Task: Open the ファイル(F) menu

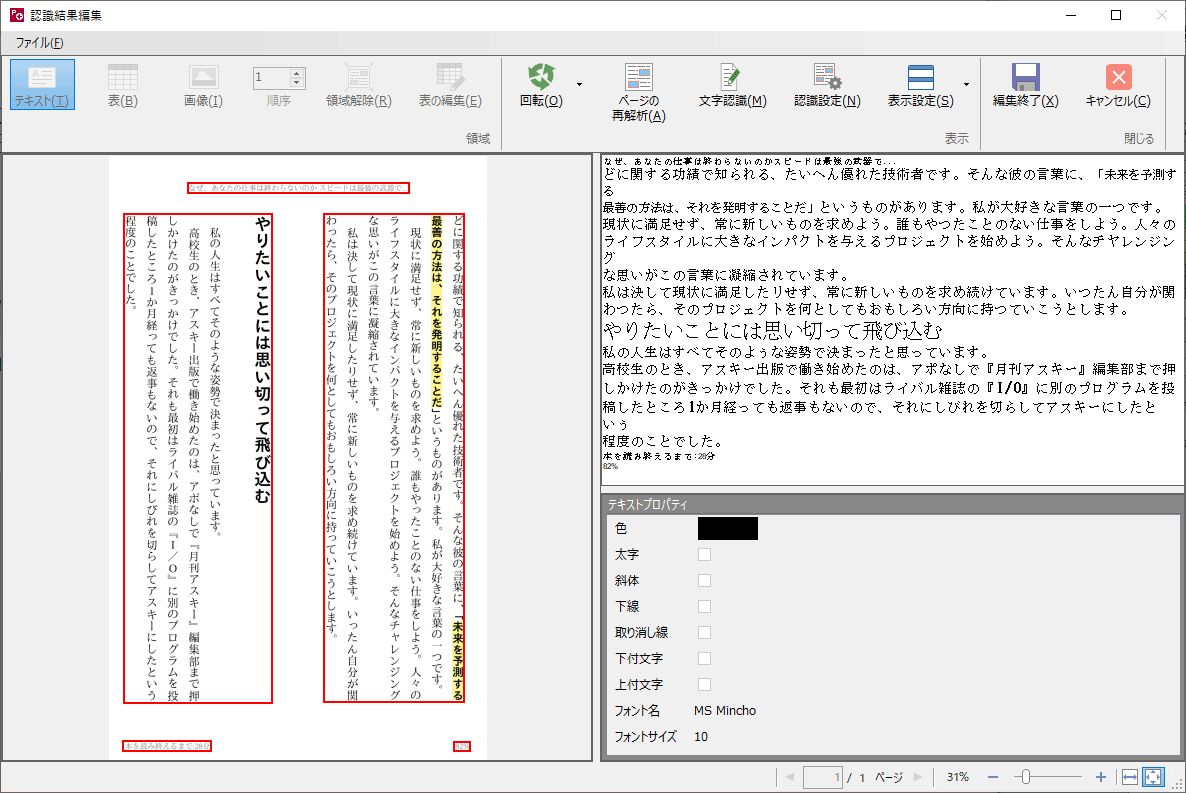Action: (39, 43)
